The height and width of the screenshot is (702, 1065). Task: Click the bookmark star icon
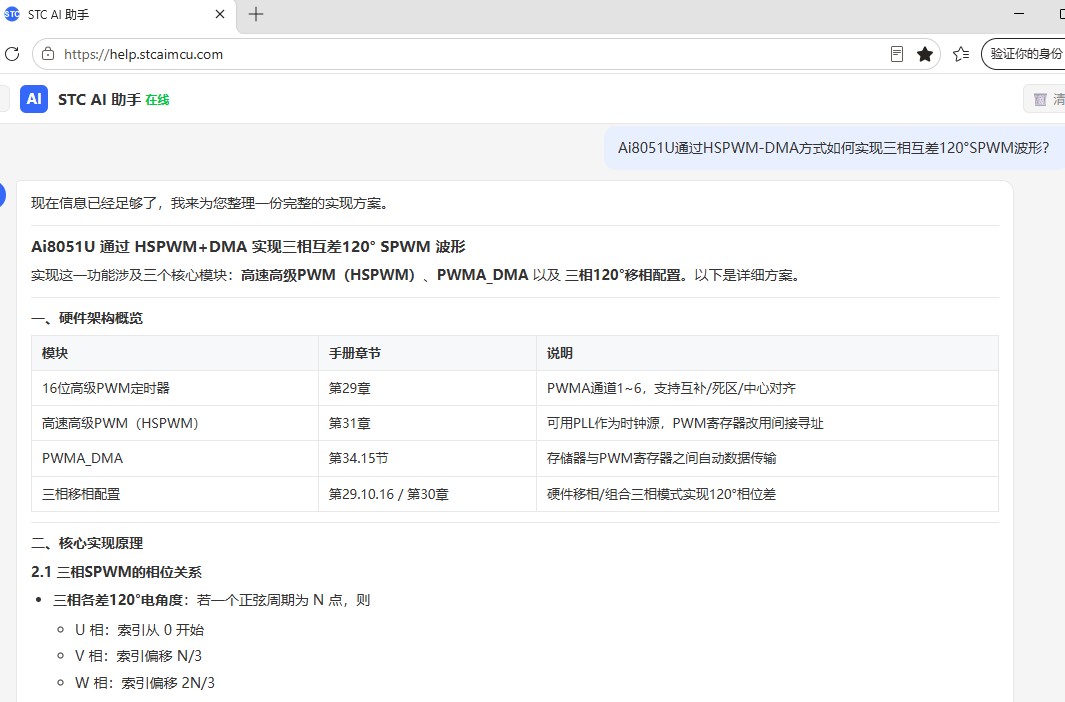(x=924, y=54)
